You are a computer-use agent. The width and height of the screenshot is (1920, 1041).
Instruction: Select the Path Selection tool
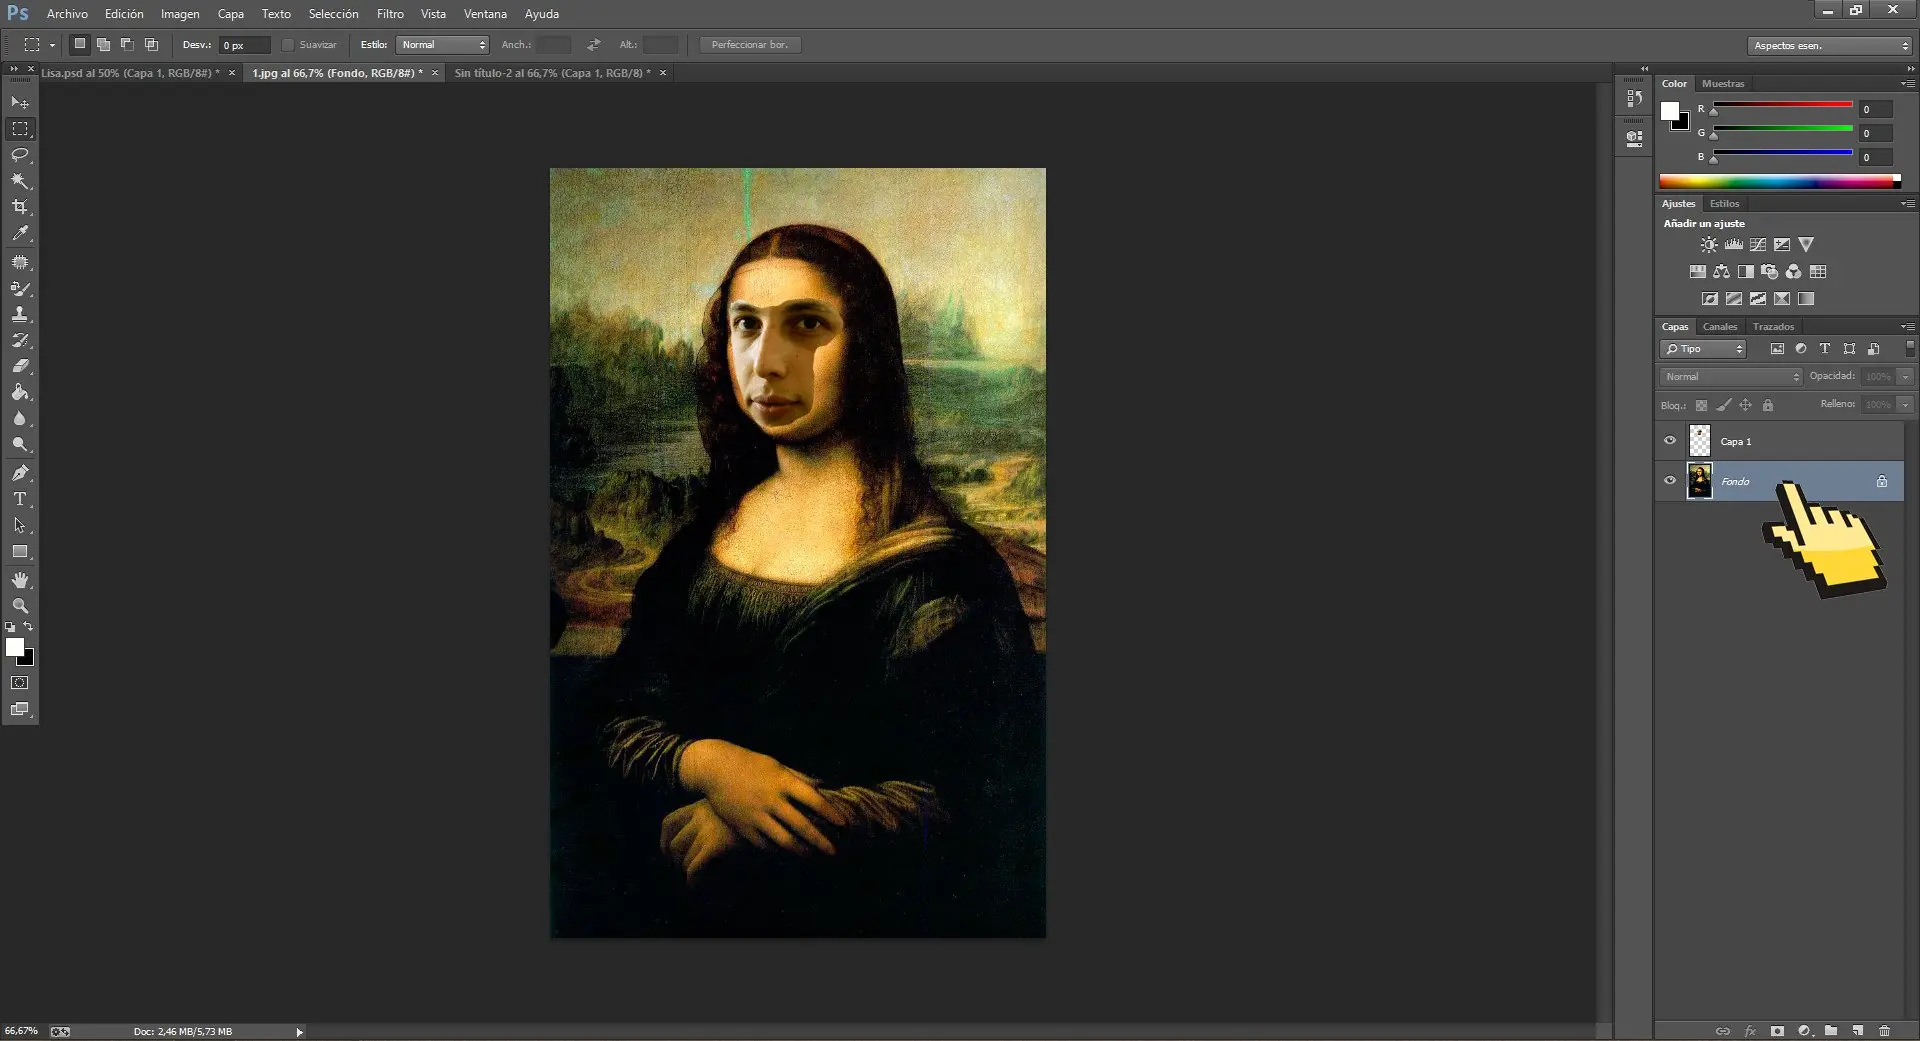(x=20, y=525)
